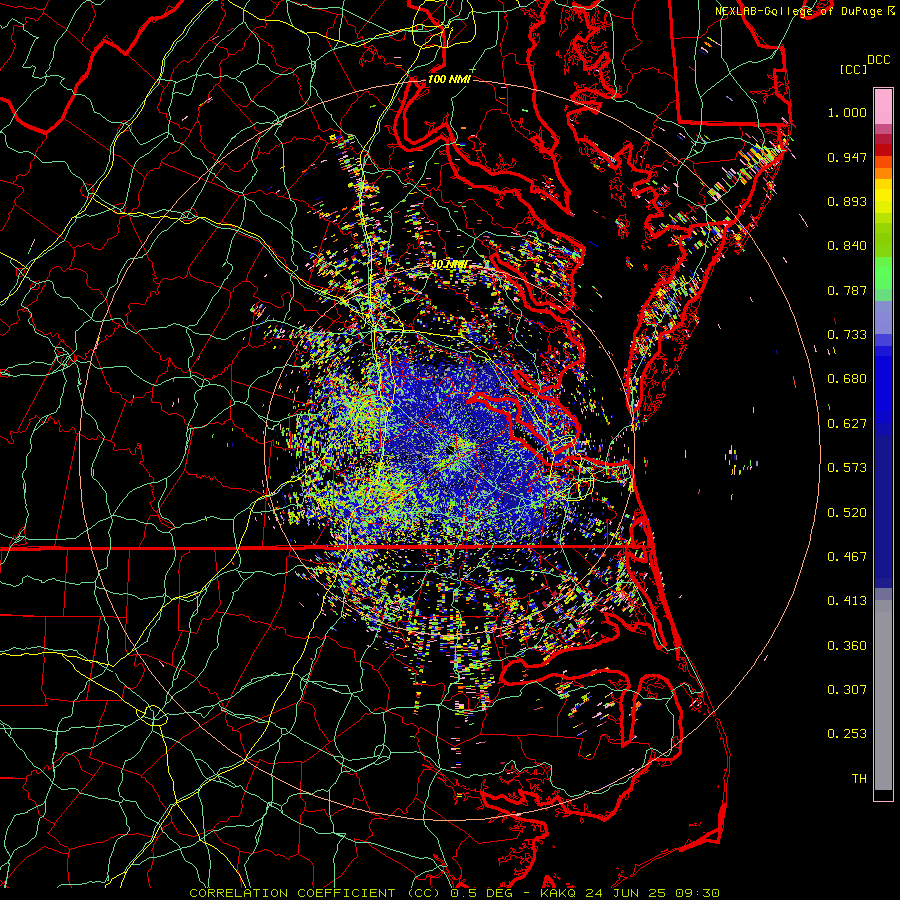Click the 0.787 legend value
This screenshot has width=900, height=900.
(847, 290)
